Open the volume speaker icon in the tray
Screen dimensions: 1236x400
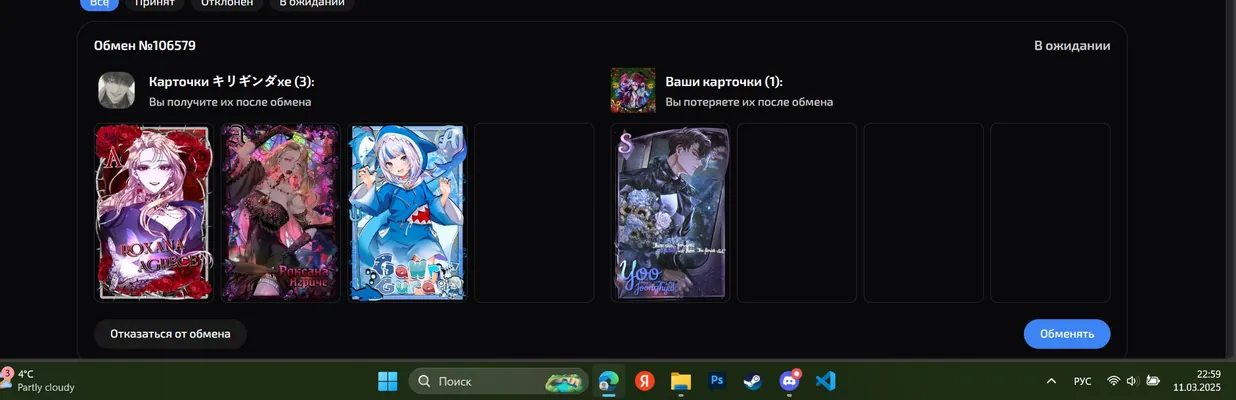click(x=1132, y=381)
